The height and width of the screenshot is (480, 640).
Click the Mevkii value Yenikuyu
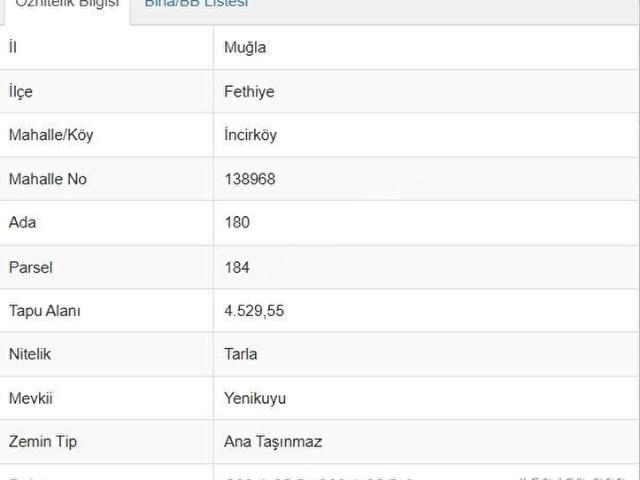pyautogui.click(x=255, y=398)
